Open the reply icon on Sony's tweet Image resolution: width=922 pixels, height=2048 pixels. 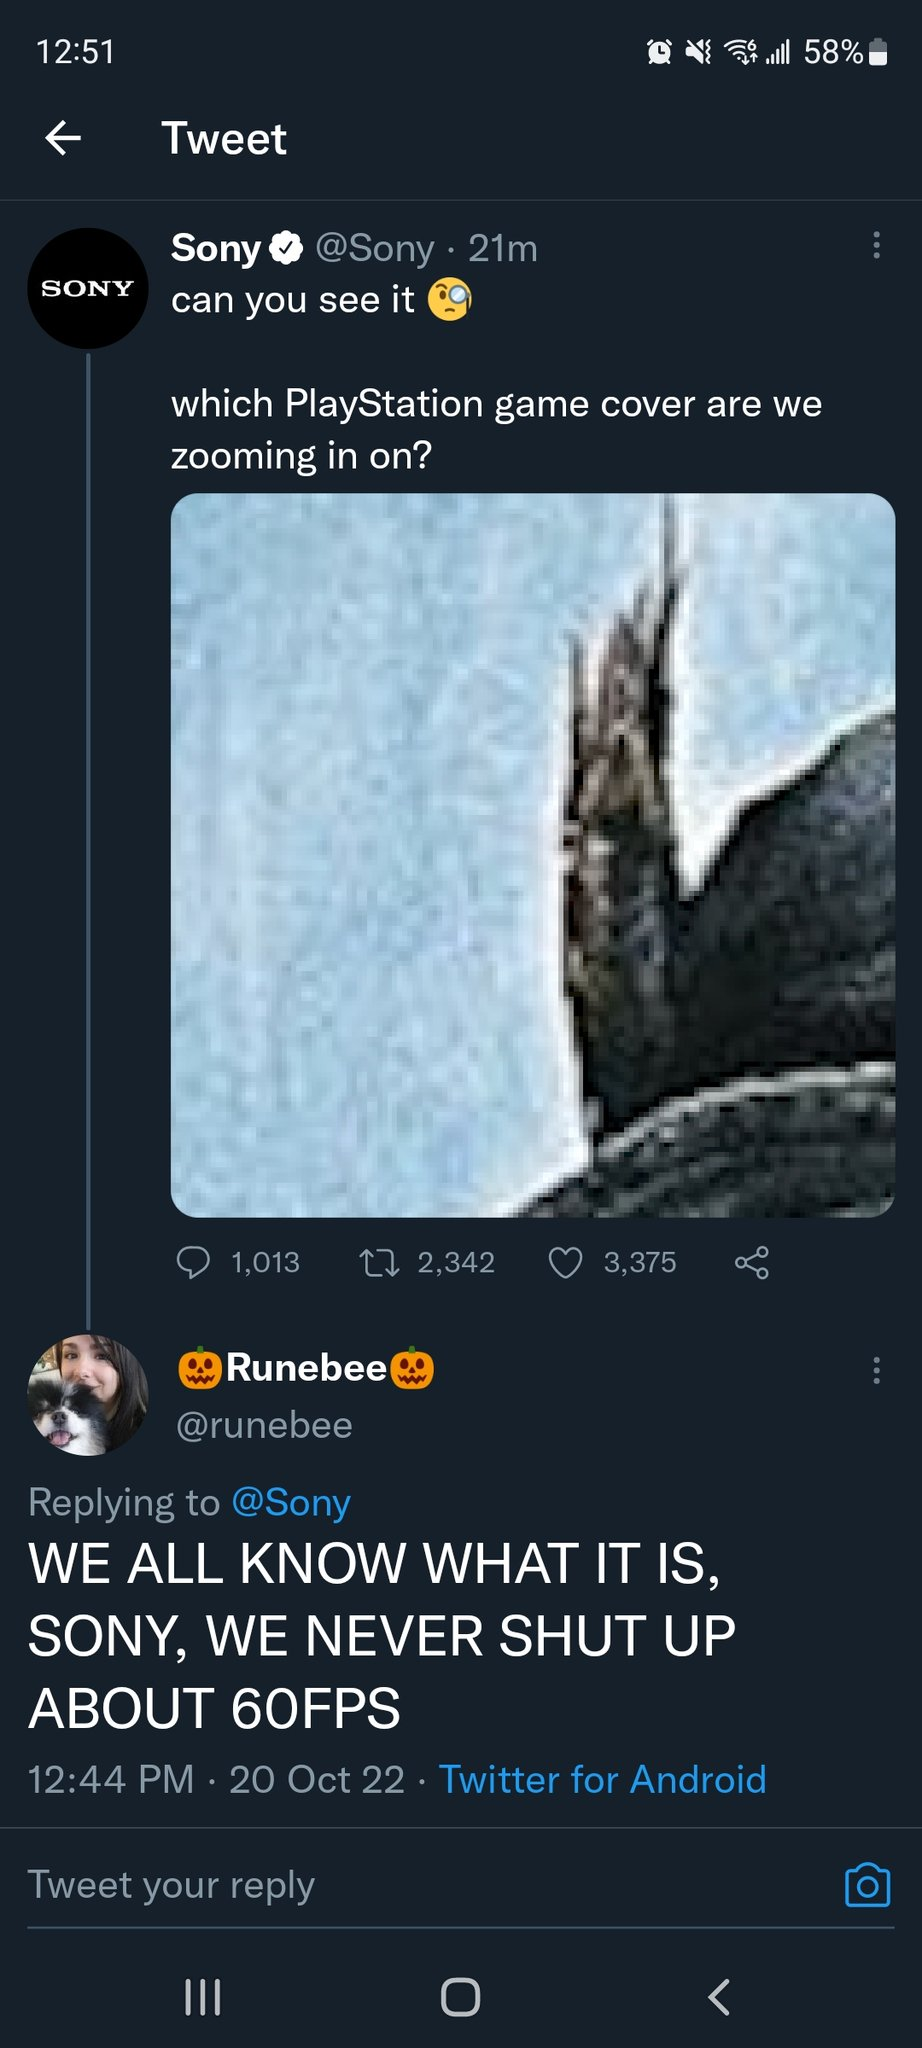pyautogui.click(x=193, y=1262)
